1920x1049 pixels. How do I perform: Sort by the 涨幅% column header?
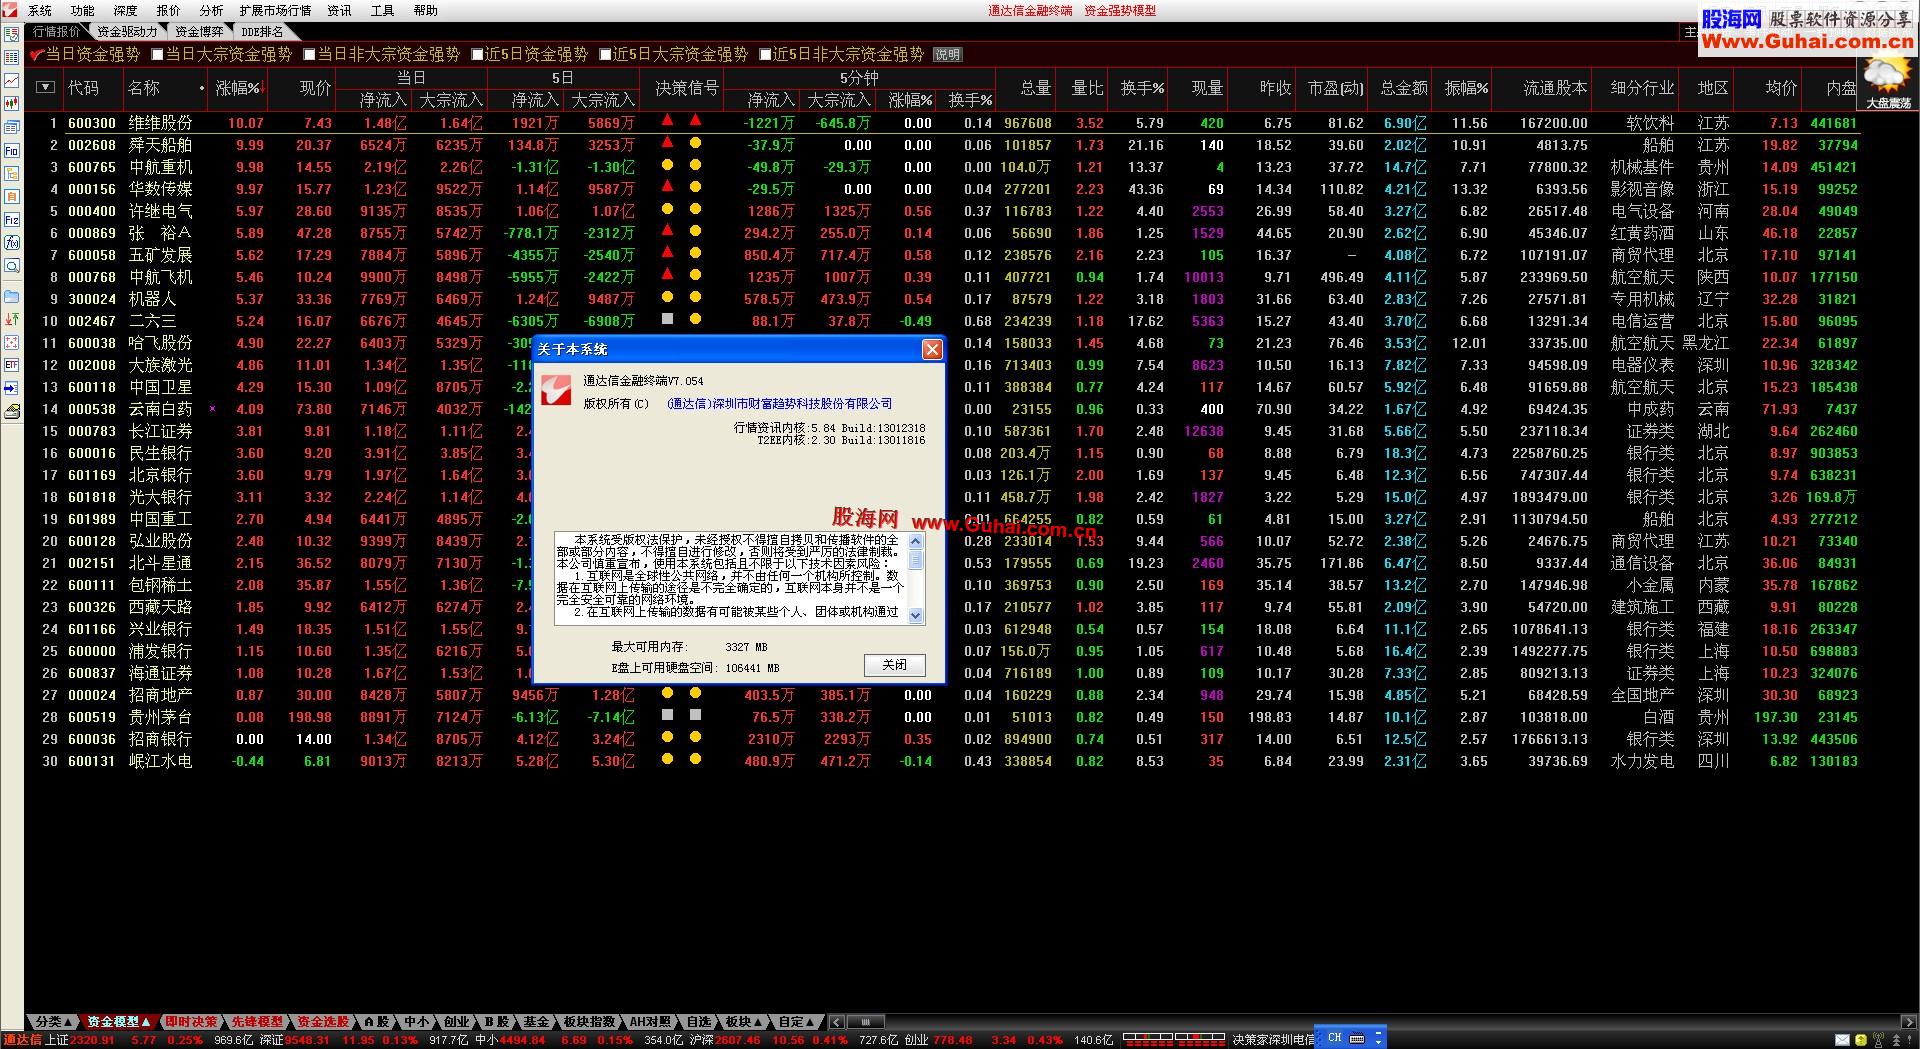tap(238, 89)
